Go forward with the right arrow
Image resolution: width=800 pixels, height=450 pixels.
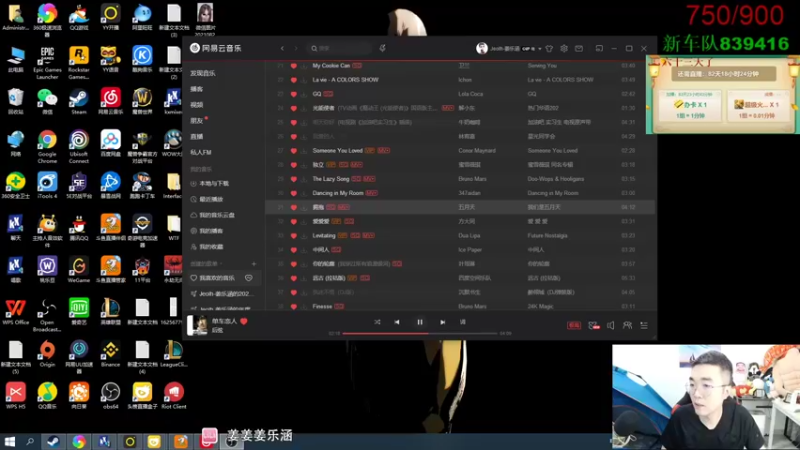(295, 48)
